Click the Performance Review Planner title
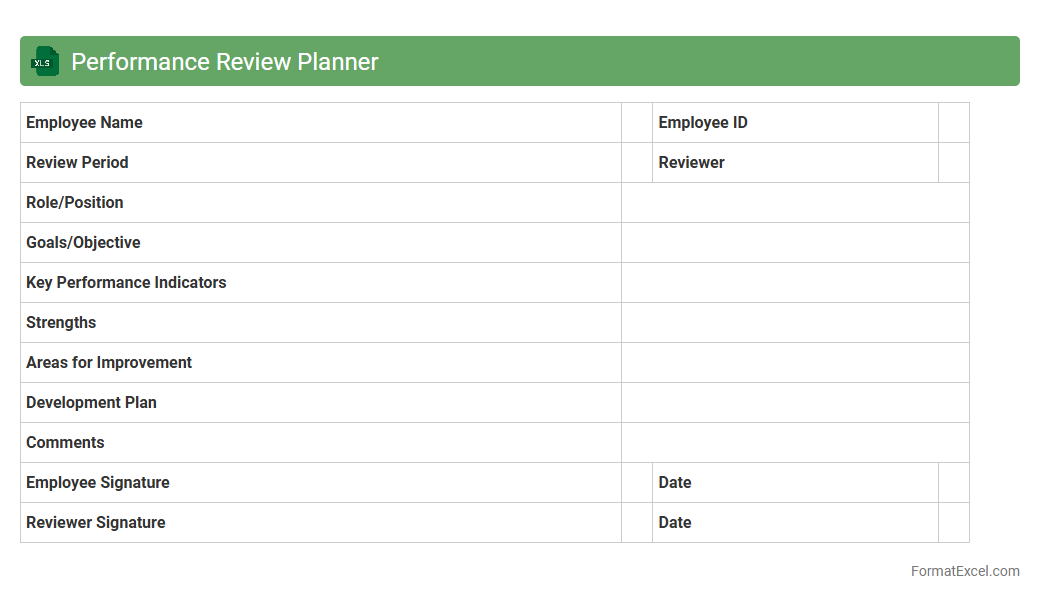The image size is (1040, 600). [225, 61]
